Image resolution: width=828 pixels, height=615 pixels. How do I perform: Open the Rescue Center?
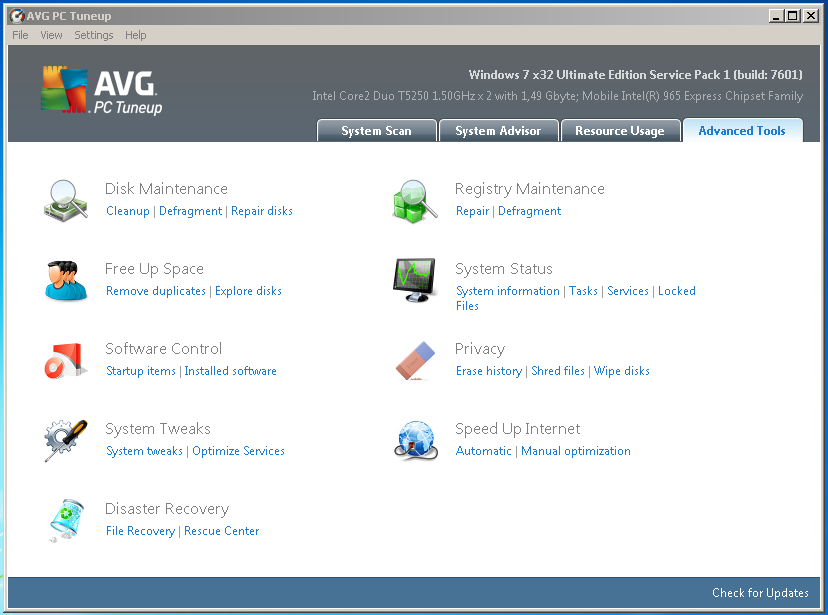pyautogui.click(x=221, y=531)
